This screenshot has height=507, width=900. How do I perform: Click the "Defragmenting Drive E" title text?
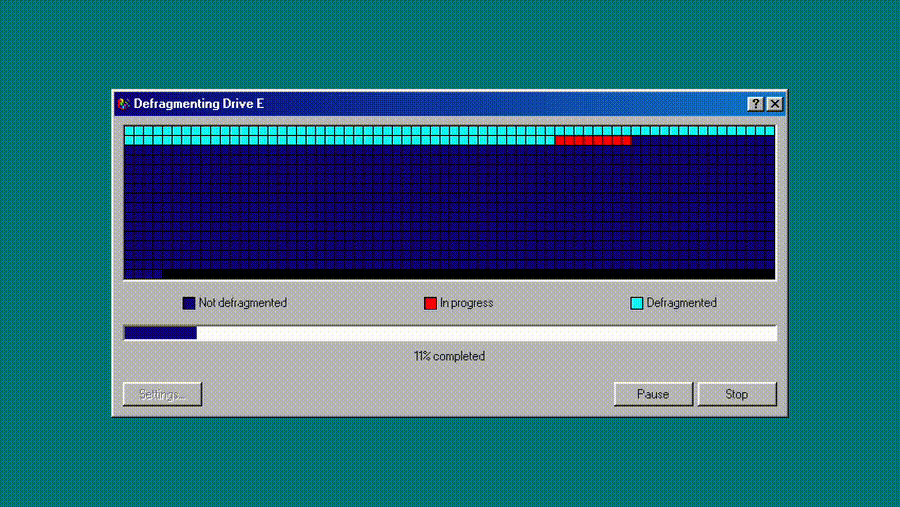coord(199,104)
